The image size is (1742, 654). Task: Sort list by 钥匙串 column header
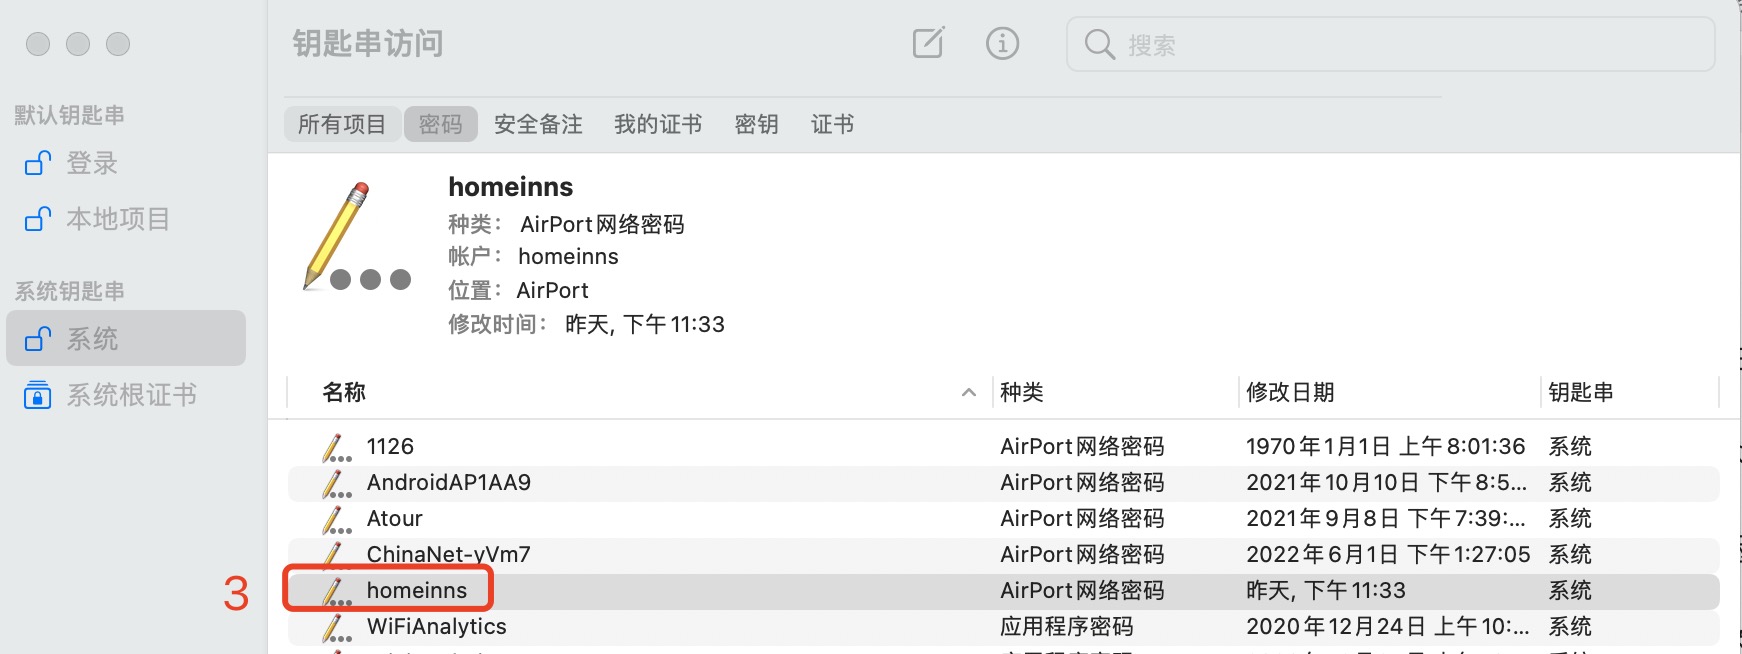click(1581, 392)
